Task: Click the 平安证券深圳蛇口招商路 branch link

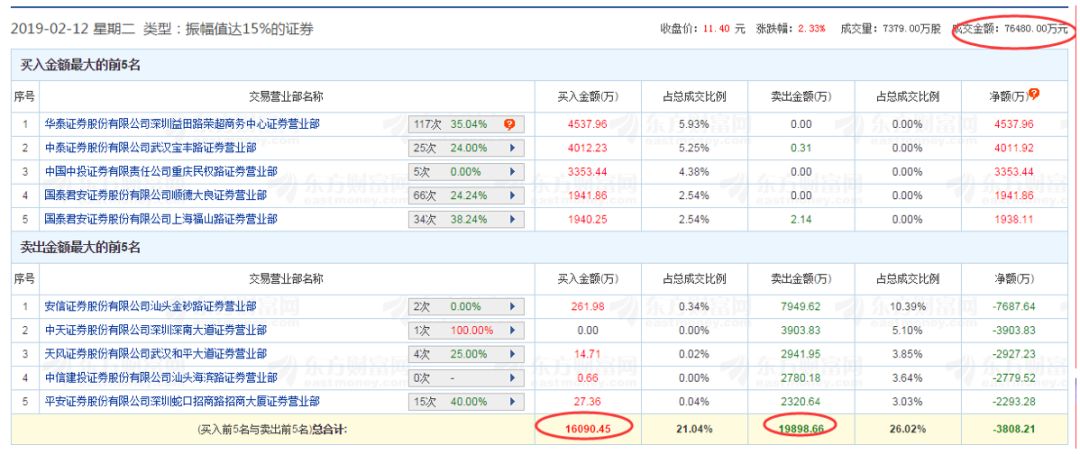Action: (x=180, y=401)
